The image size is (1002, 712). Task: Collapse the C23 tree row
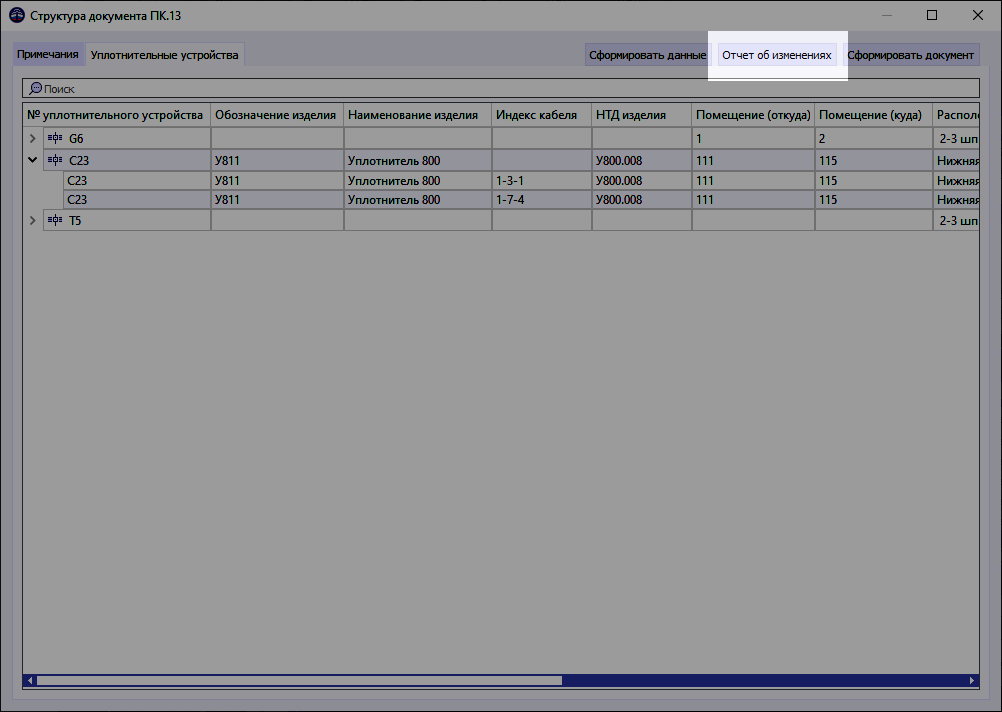click(x=32, y=159)
